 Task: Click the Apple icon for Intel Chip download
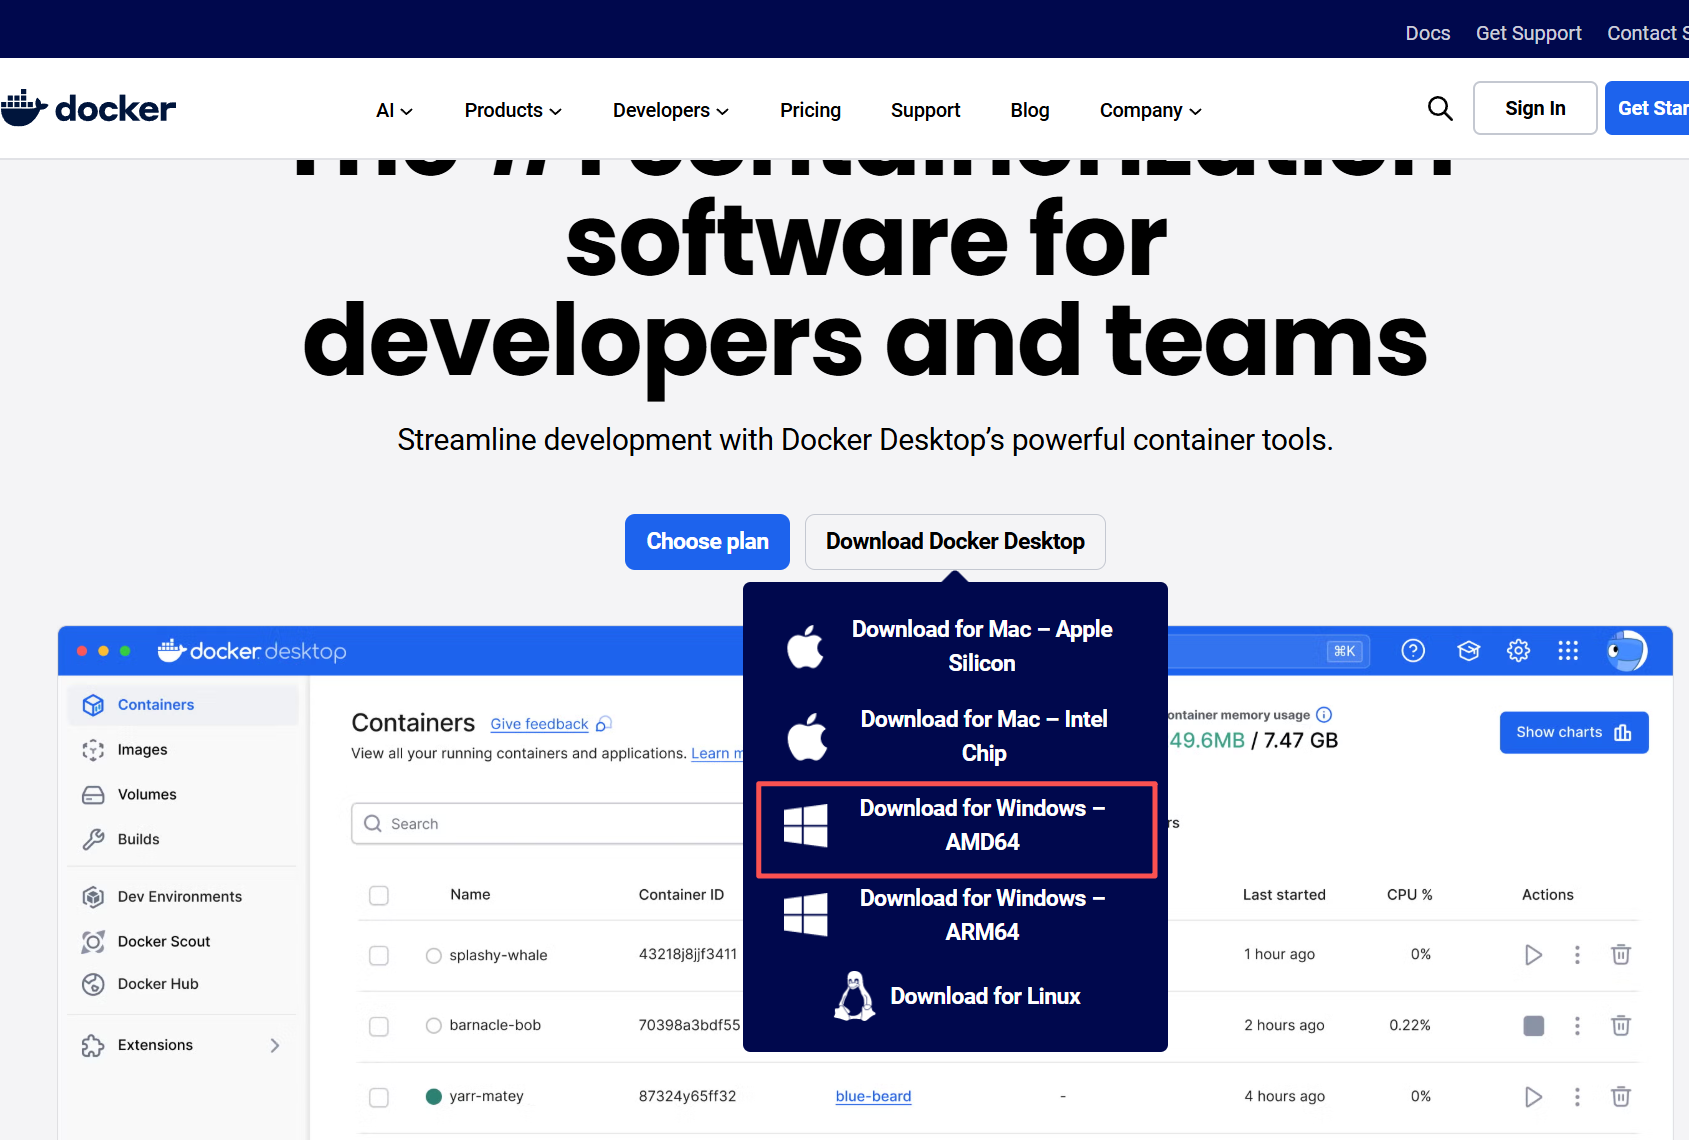click(x=807, y=736)
